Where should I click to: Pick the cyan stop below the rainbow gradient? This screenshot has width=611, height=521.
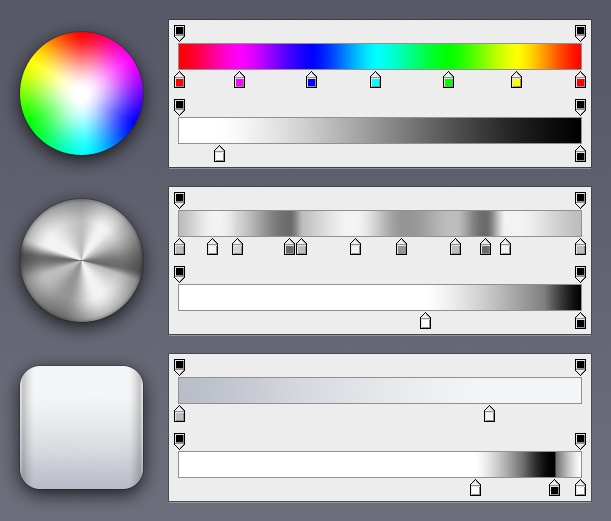[375, 81]
